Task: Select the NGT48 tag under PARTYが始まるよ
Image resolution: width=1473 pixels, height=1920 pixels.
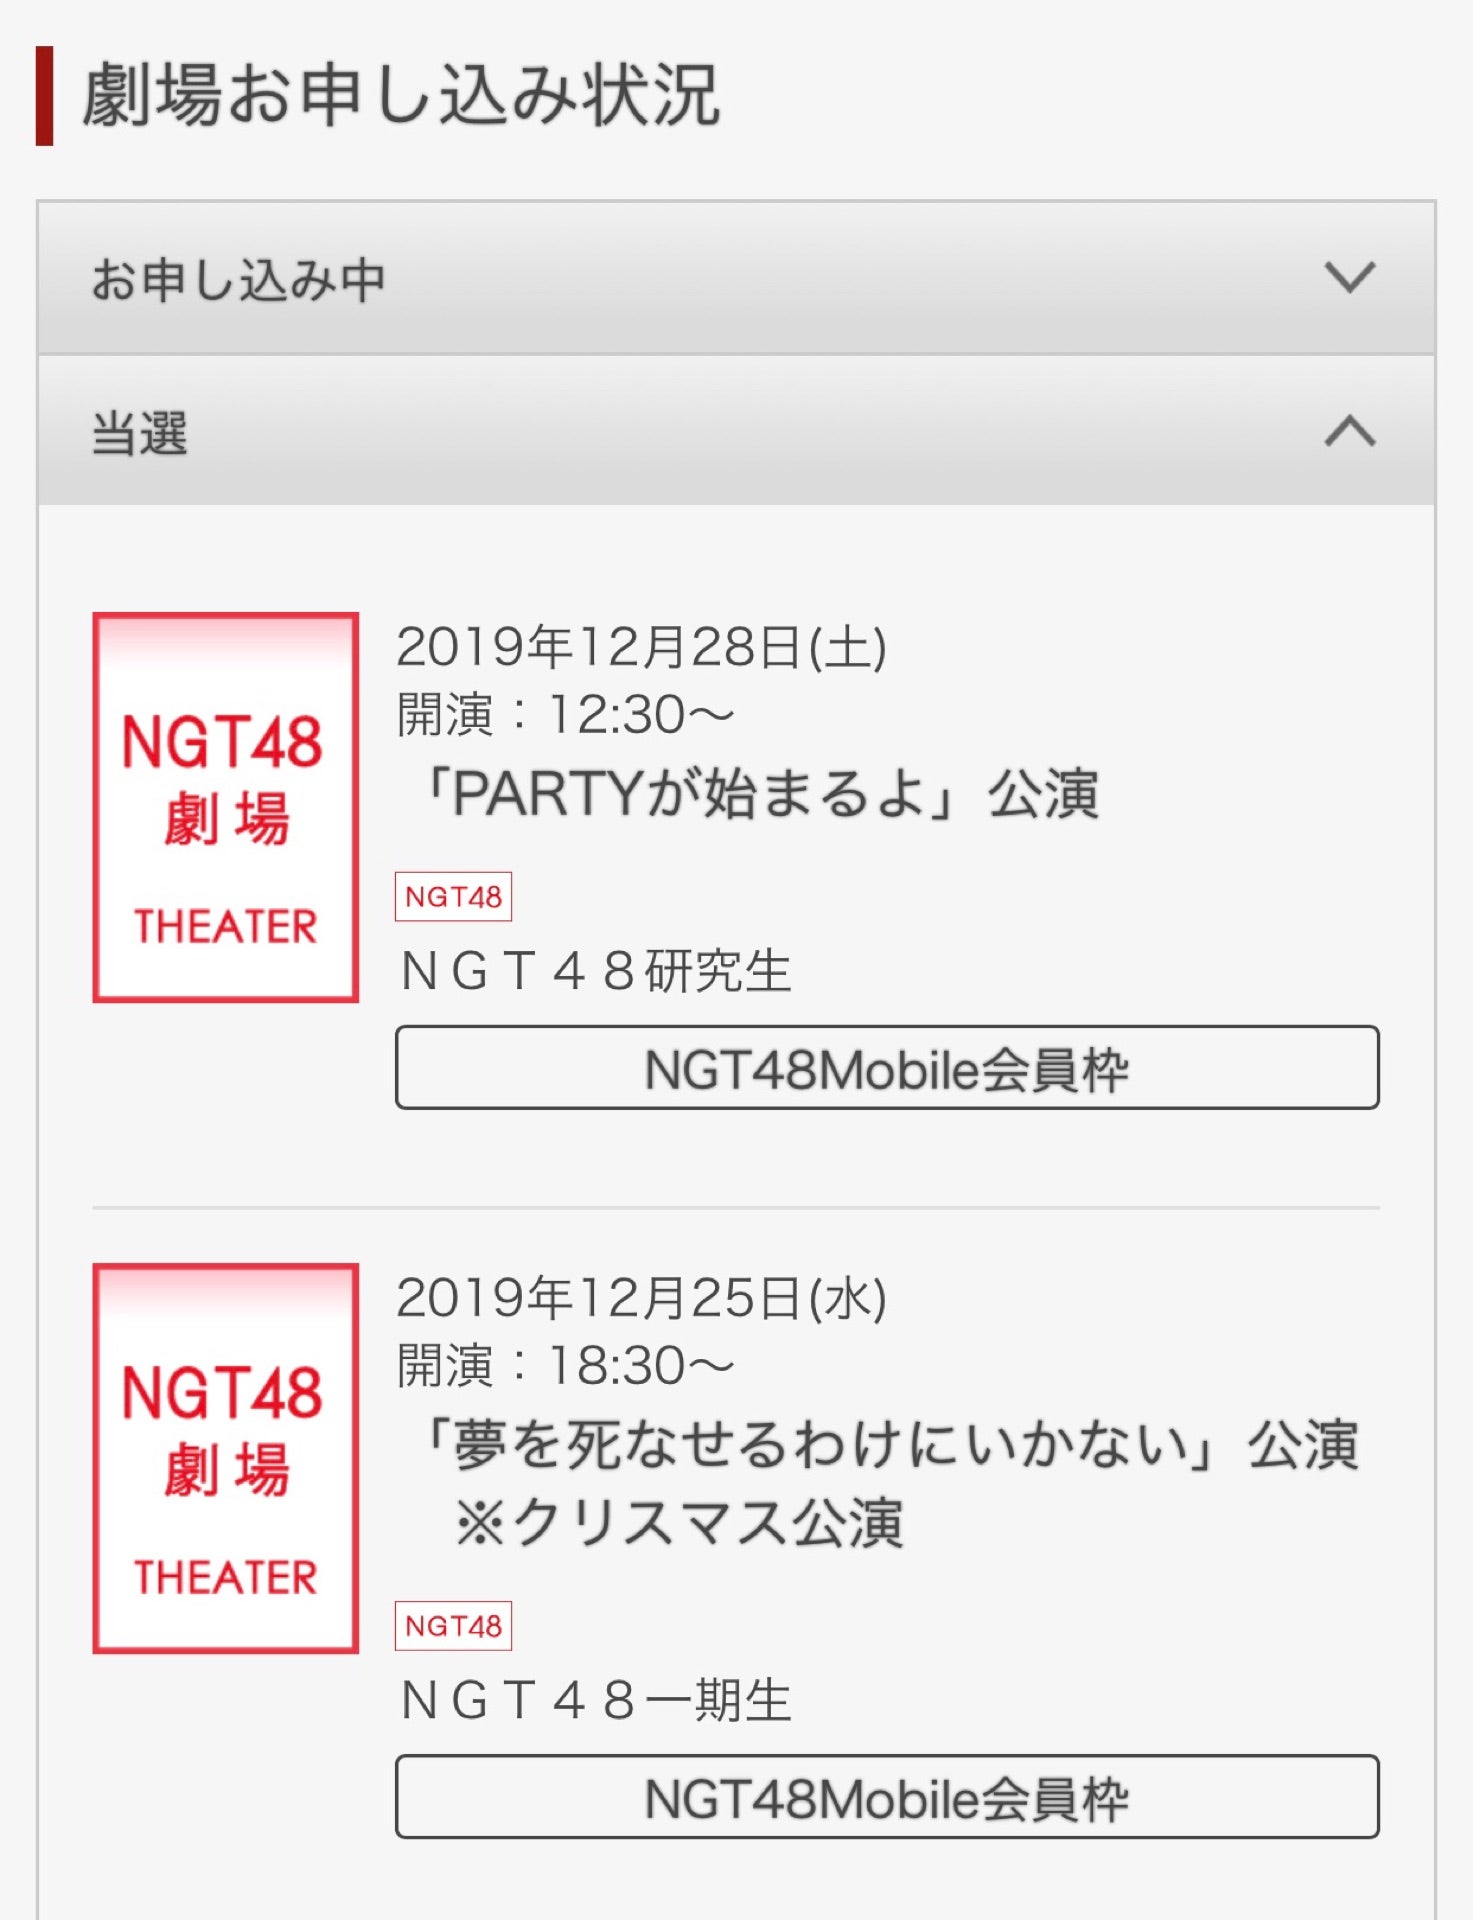Action: tap(454, 896)
